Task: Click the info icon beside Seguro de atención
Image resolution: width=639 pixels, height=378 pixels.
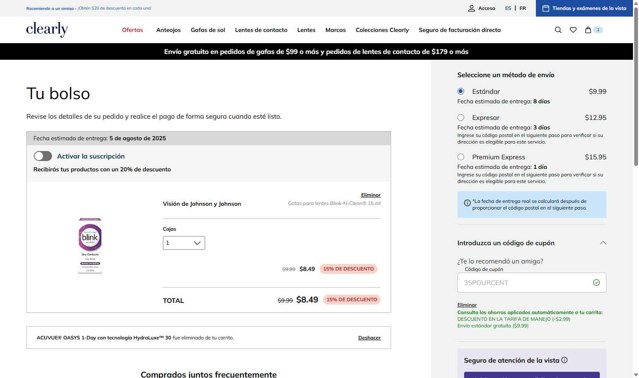Action: (564, 360)
